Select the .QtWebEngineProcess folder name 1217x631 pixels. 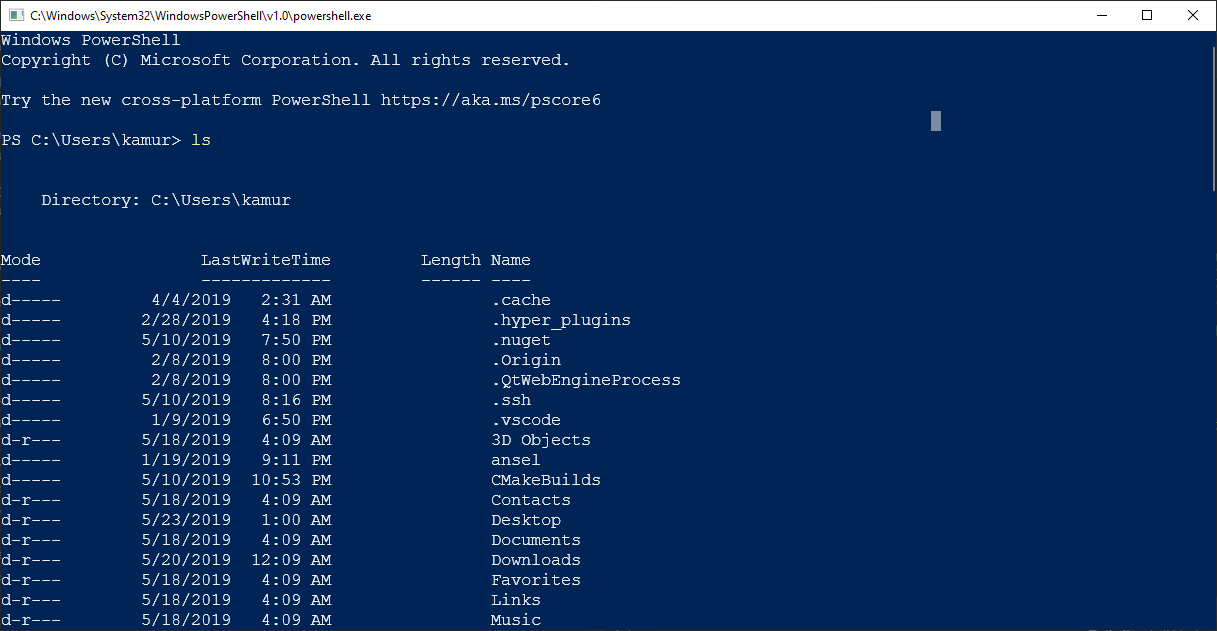pyautogui.click(x=585, y=379)
